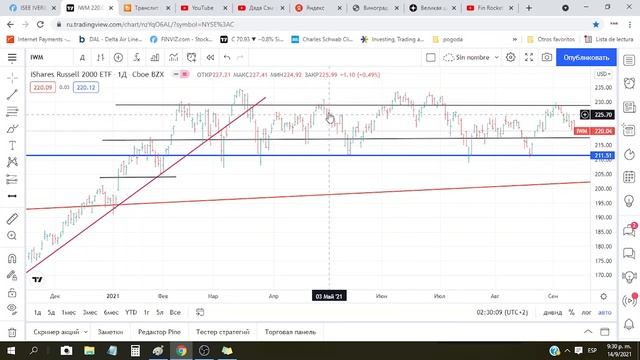640x360 pixels.
Task: Click the blue Опубликовать button
Action: click(x=586, y=58)
